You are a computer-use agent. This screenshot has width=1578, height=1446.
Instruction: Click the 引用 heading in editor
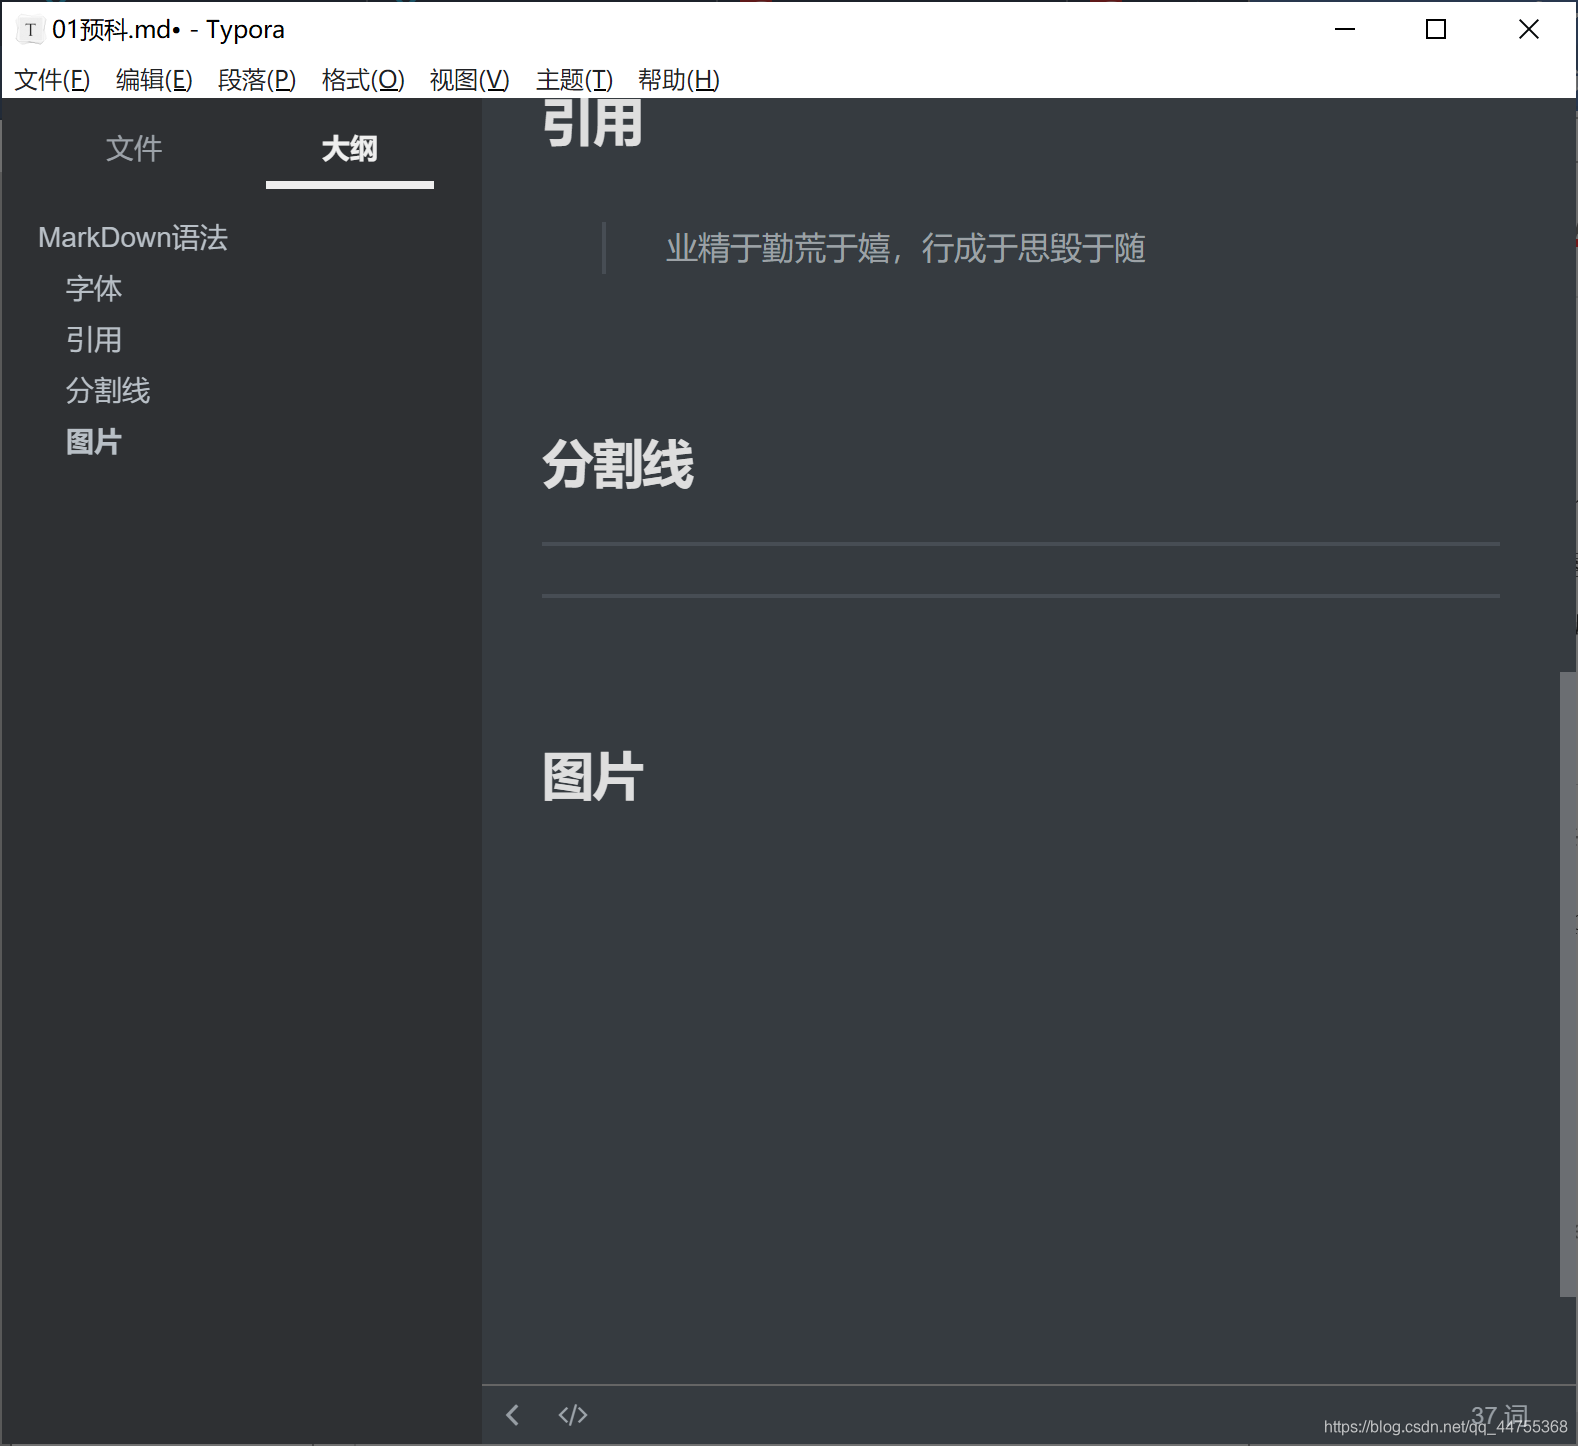coord(593,123)
